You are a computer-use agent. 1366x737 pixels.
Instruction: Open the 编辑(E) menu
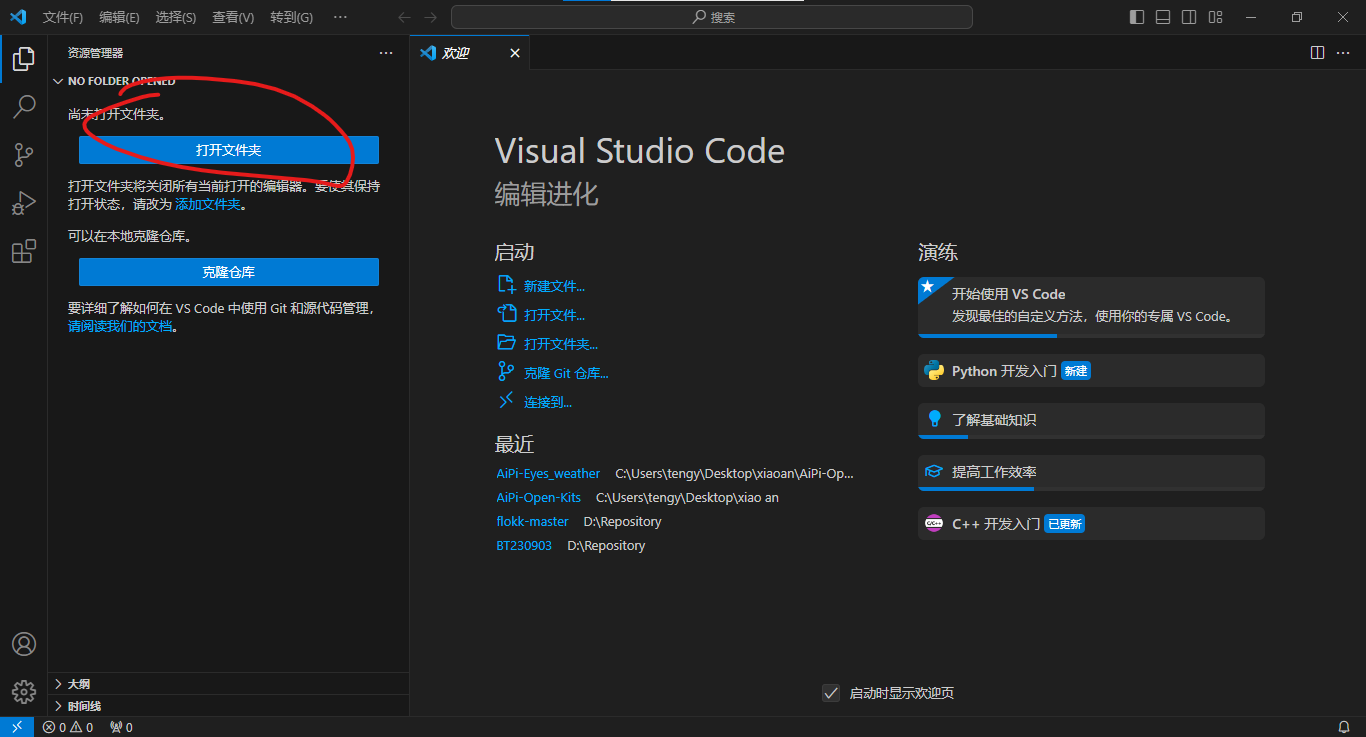pyautogui.click(x=119, y=17)
